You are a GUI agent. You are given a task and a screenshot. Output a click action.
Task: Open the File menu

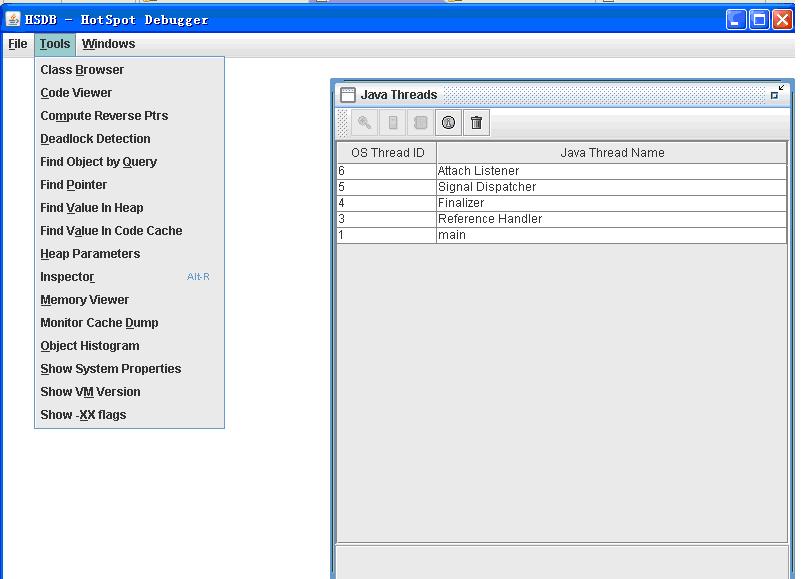tap(18, 44)
